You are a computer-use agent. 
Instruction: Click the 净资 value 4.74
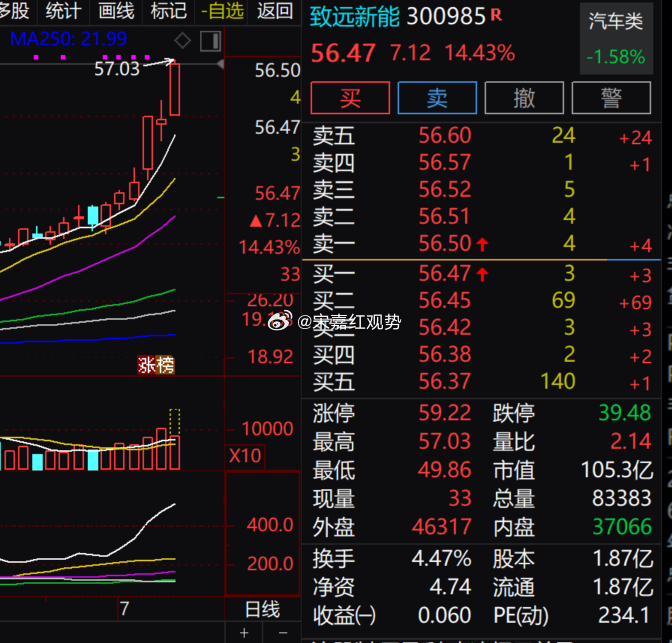[x=450, y=587]
